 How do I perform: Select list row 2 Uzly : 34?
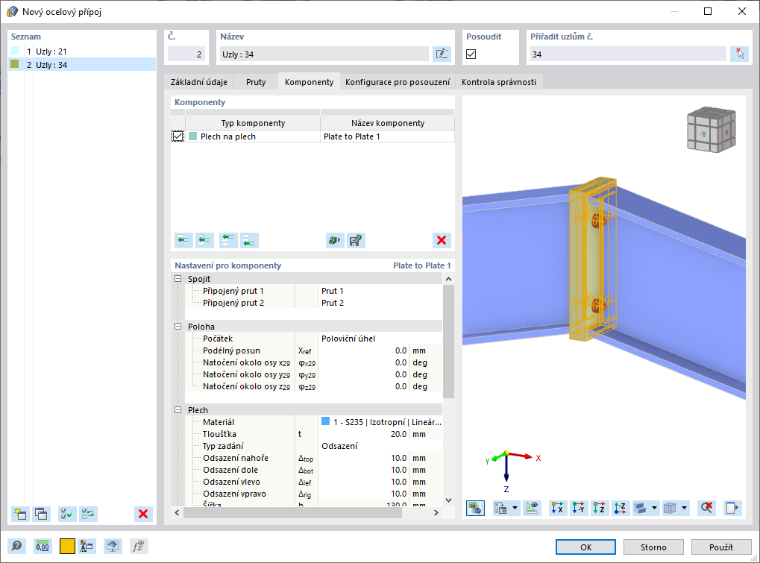(82, 64)
